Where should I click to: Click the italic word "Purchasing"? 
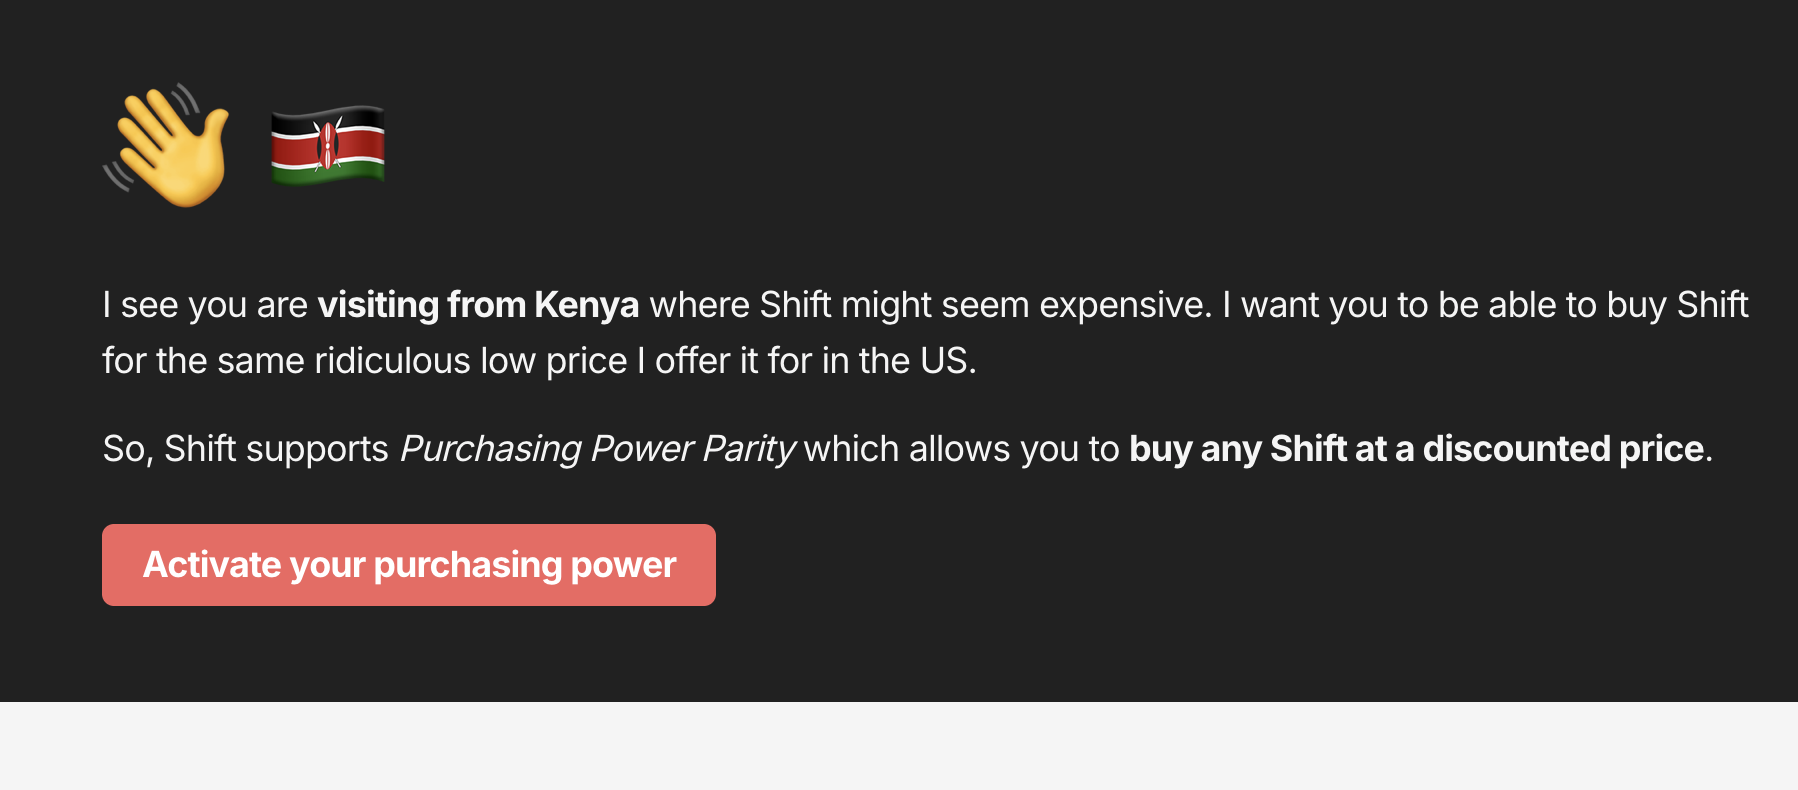490,449
